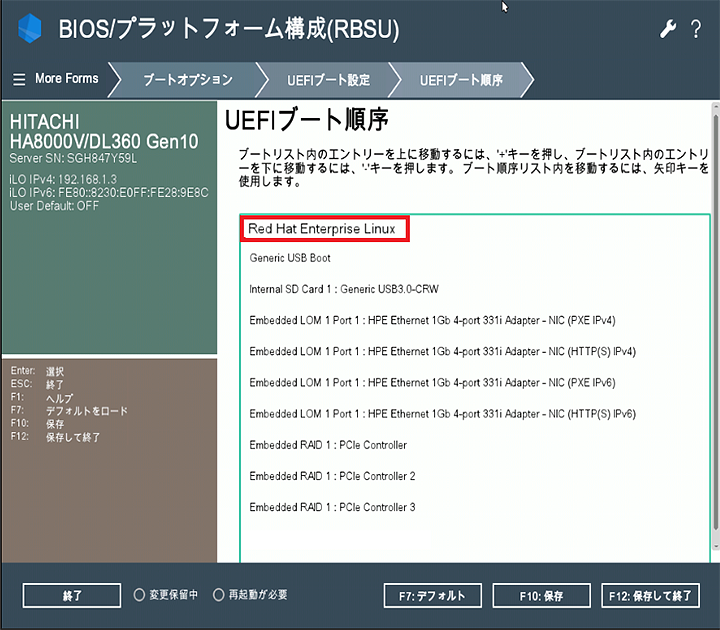Click the vertical scrollbar of the boot list
Viewport: 720px width, 630px height.
pyautogui.click(x=715, y=321)
